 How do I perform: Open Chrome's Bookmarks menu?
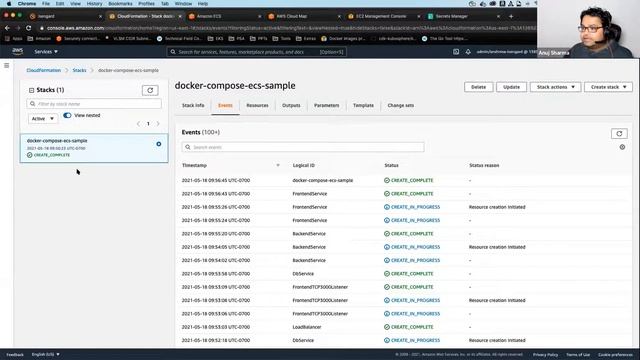tap(120, 4)
